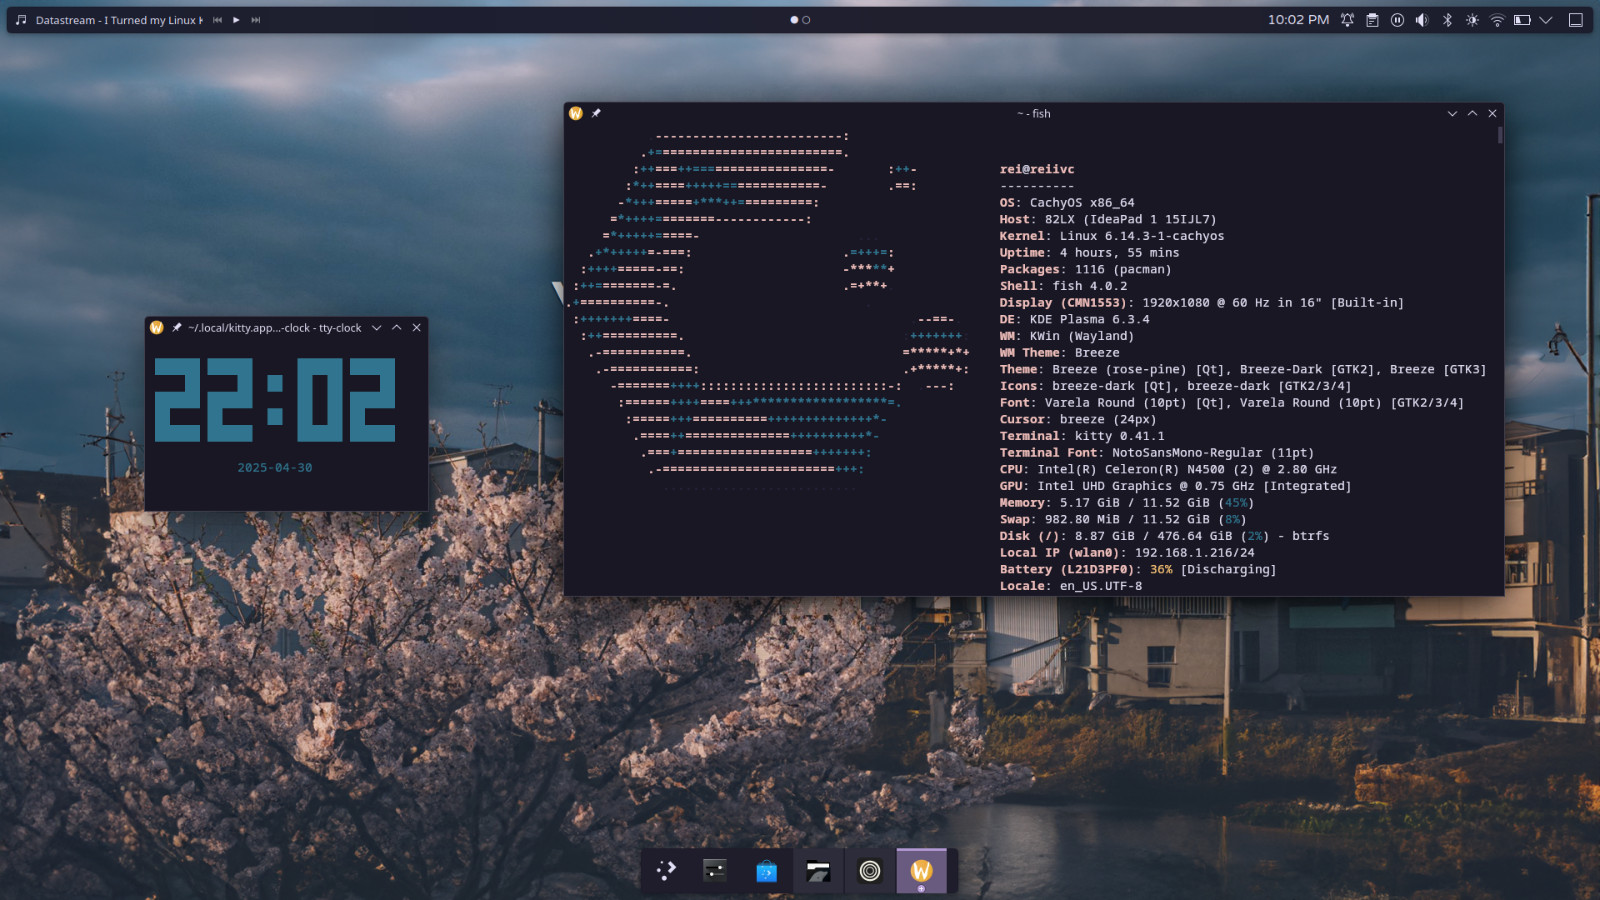Image resolution: width=1600 pixels, height=900 pixels.
Task: Expand the hidden system tray arrow
Action: click(1546, 20)
